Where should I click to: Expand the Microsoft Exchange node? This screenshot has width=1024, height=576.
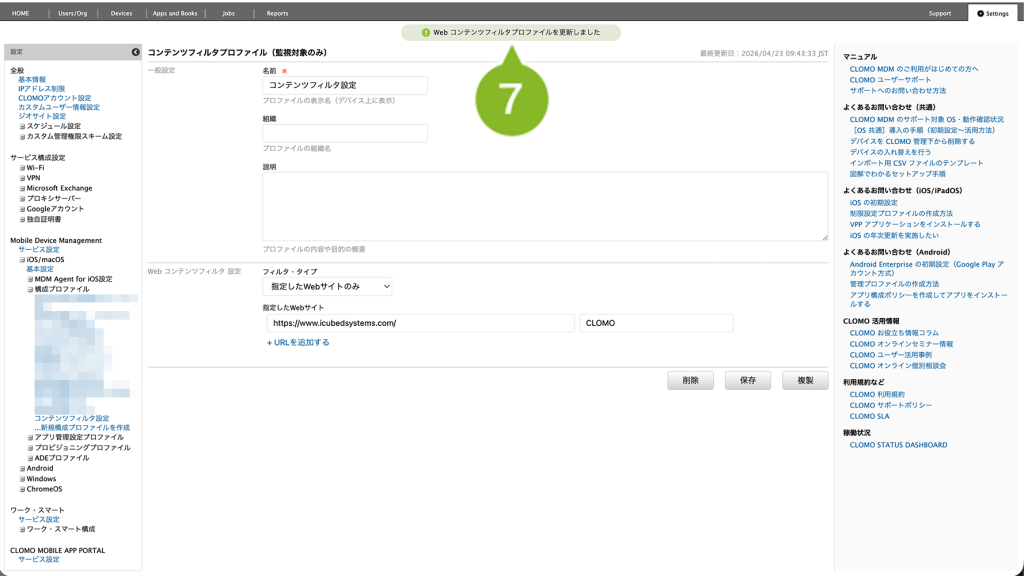22,188
